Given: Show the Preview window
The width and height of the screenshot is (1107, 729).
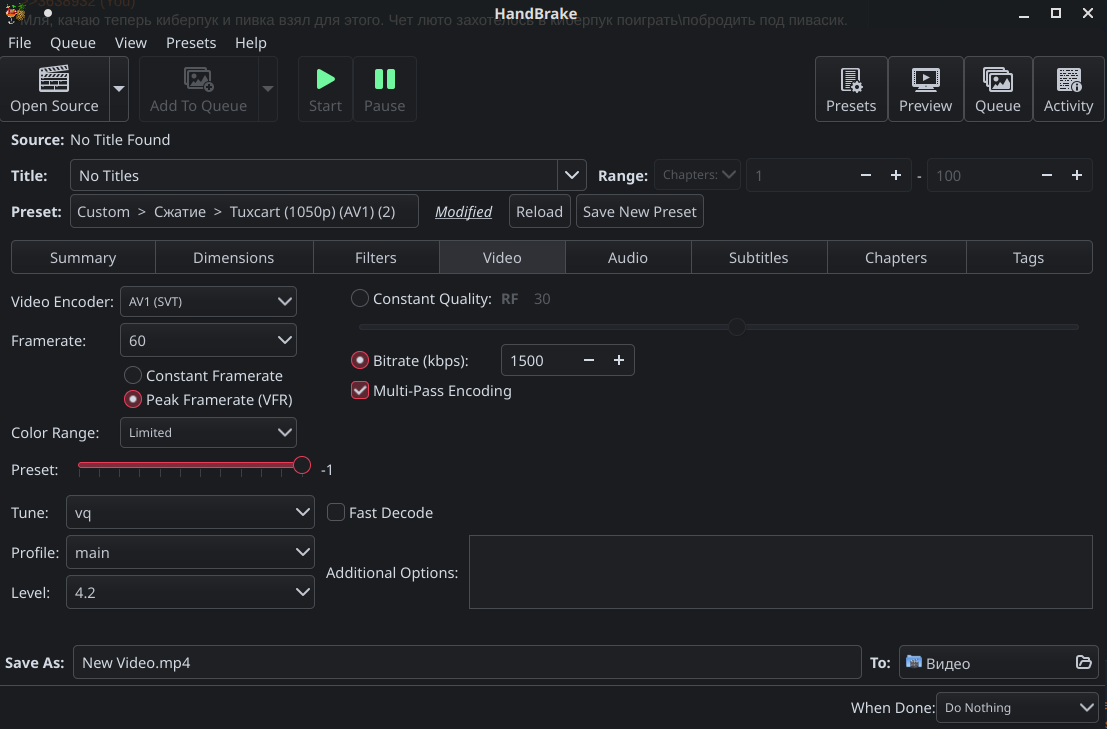Looking at the screenshot, I should (x=925, y=80).
